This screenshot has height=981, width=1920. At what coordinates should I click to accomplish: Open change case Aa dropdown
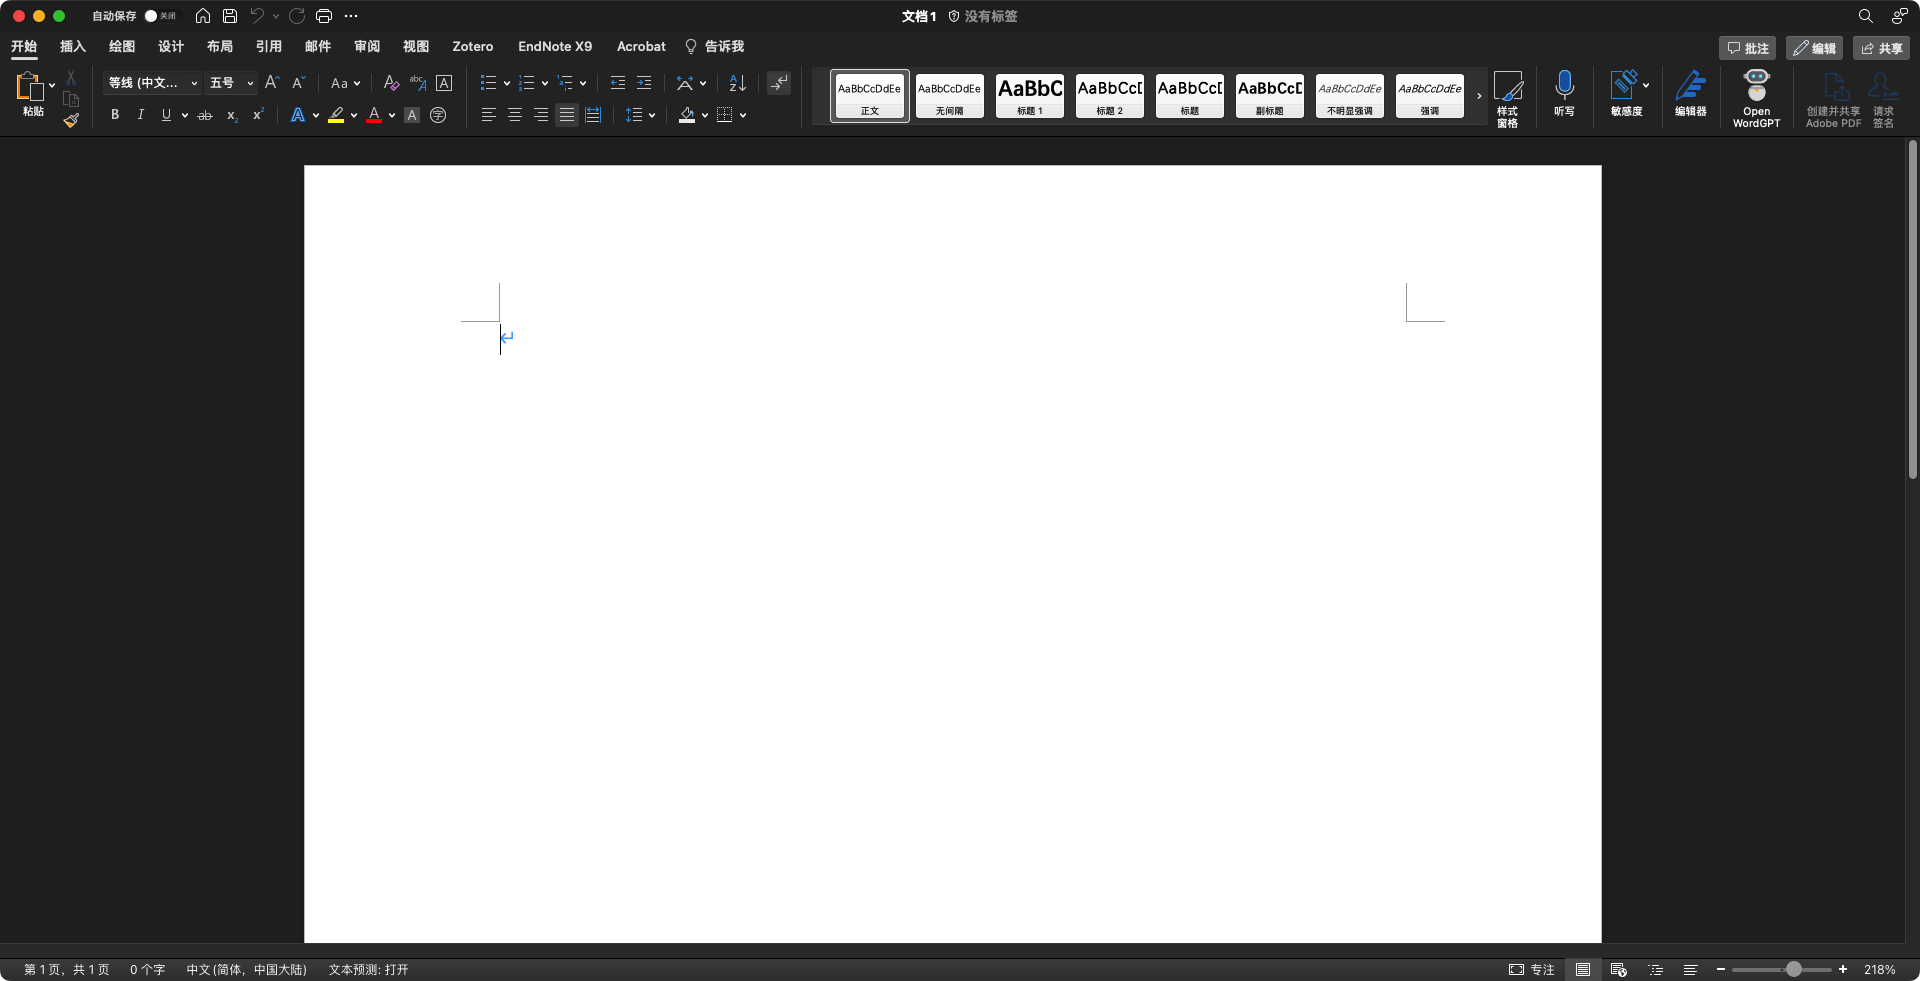[346, 83]
